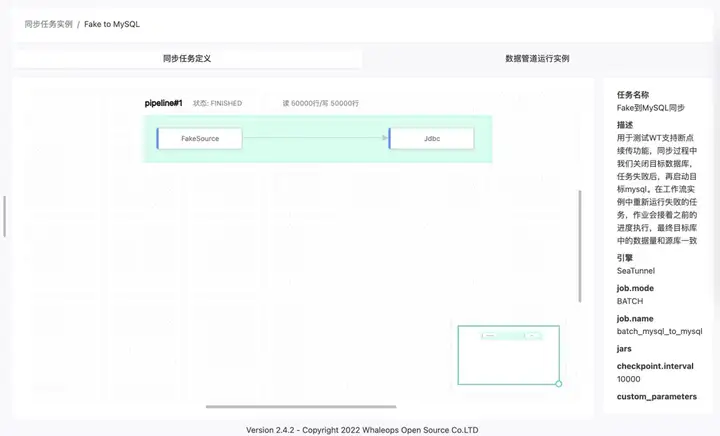This screenshot has height=436, width=720.
Task: Click the minimap resize handle circle
Action: coord(558,384)
